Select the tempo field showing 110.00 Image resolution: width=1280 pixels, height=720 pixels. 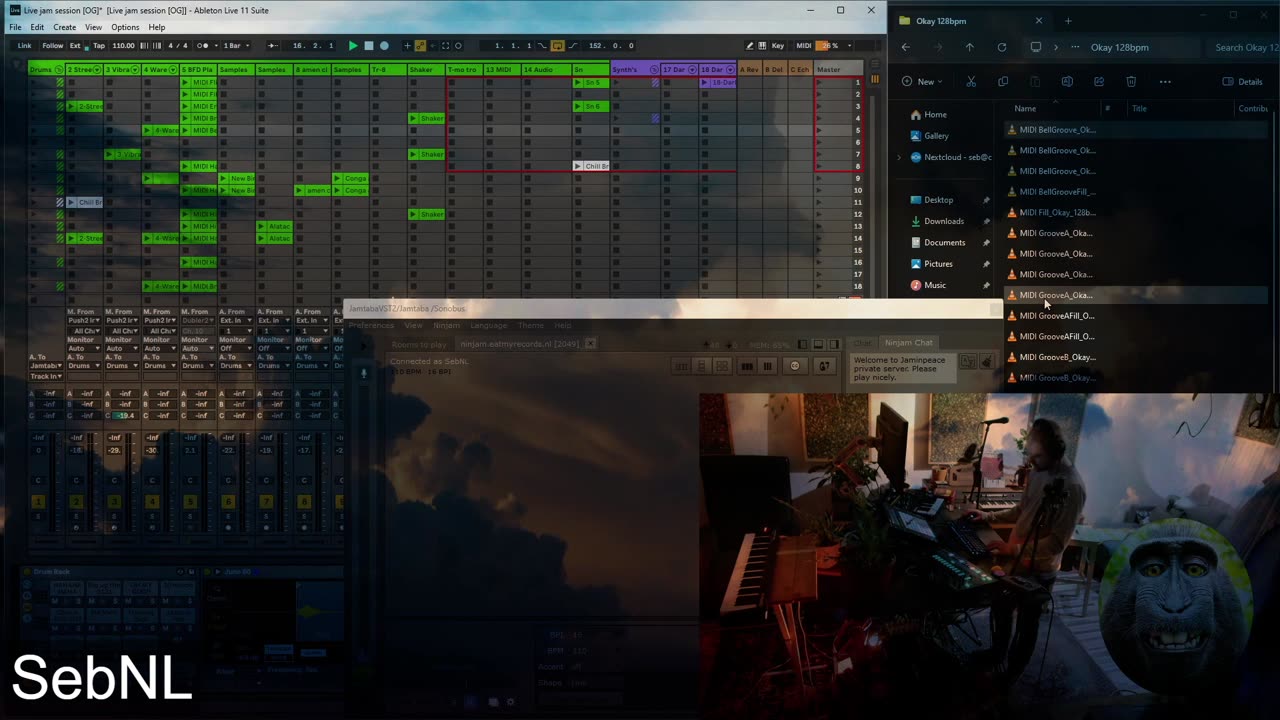point(123,45)
